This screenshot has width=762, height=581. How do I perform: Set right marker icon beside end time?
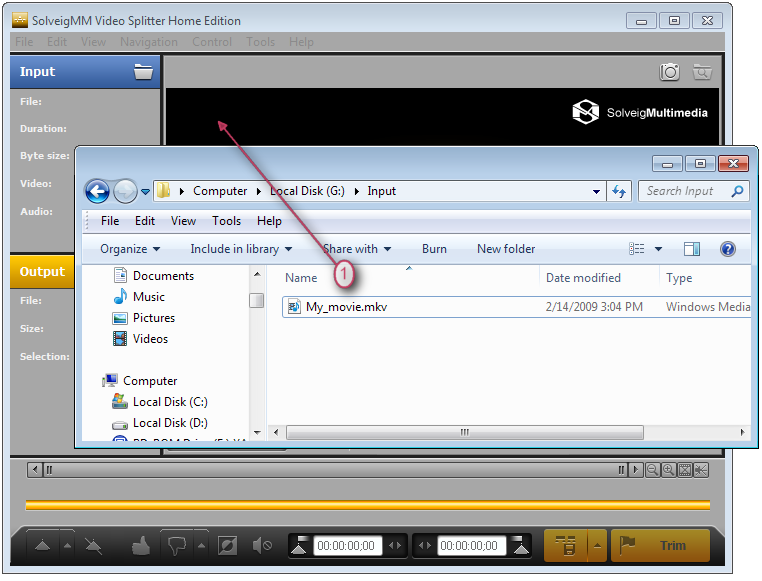point(520,546)
